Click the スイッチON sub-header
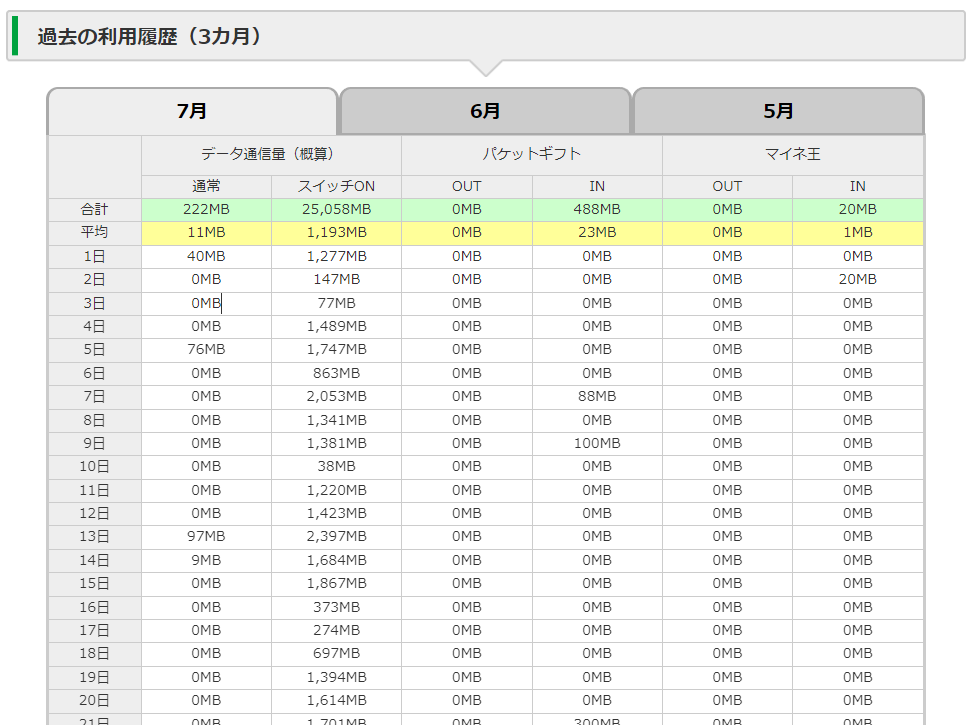Screen dimensions: 975x725 pos(336,186)
